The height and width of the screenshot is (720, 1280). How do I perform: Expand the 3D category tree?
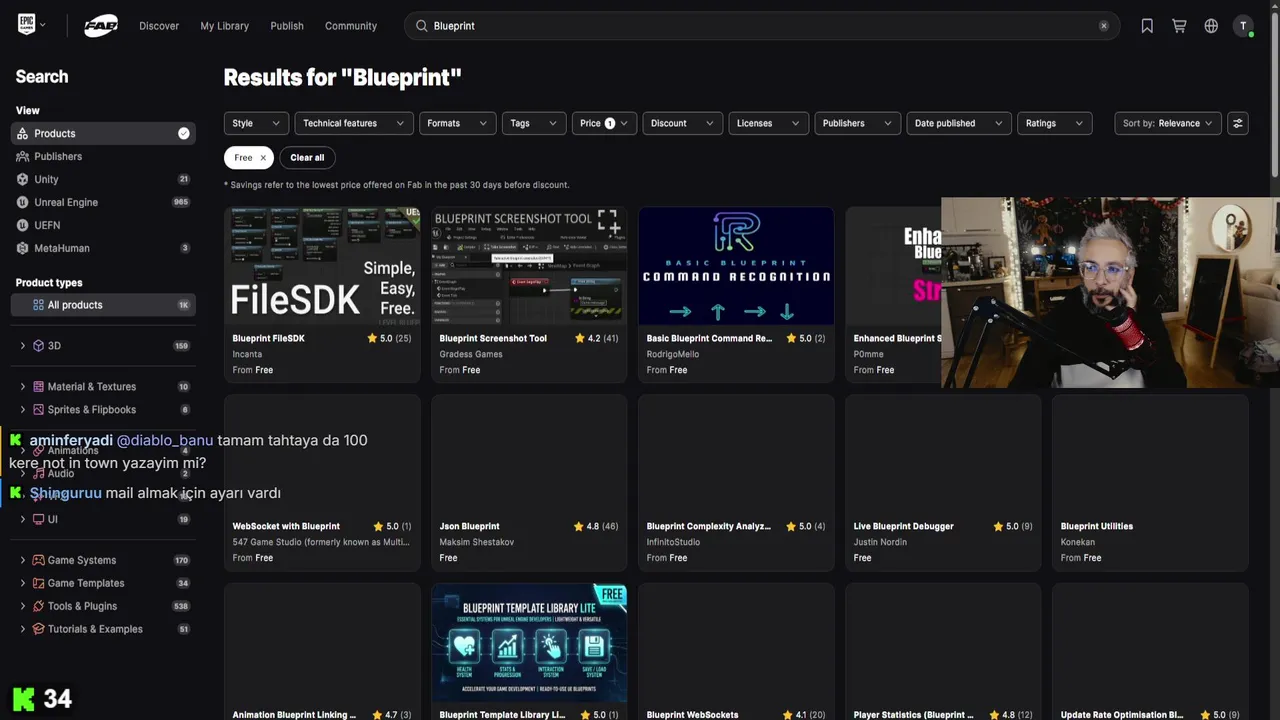pyautogui.click(x=23, y=346)
